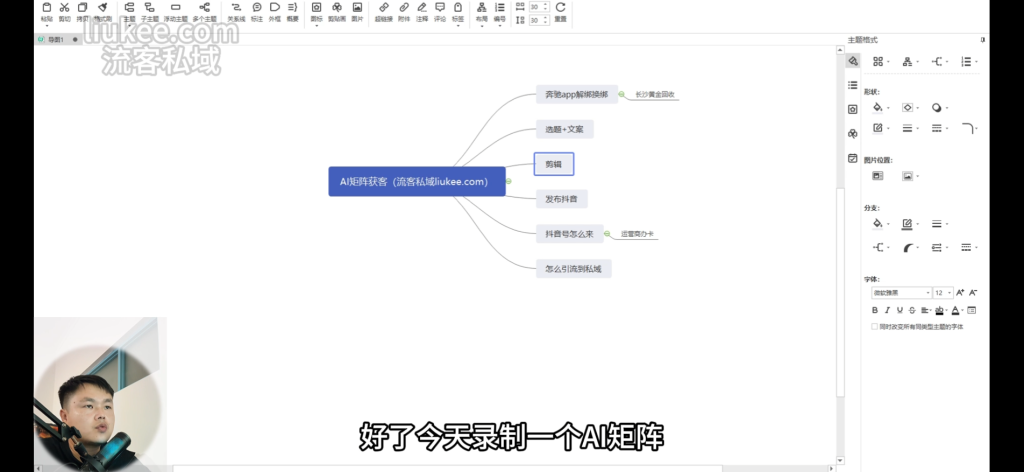Image resolution: width=1024 pixels, height=472 pixels.
Task: Select the 剪辑 topic
Action: (554, 164)
